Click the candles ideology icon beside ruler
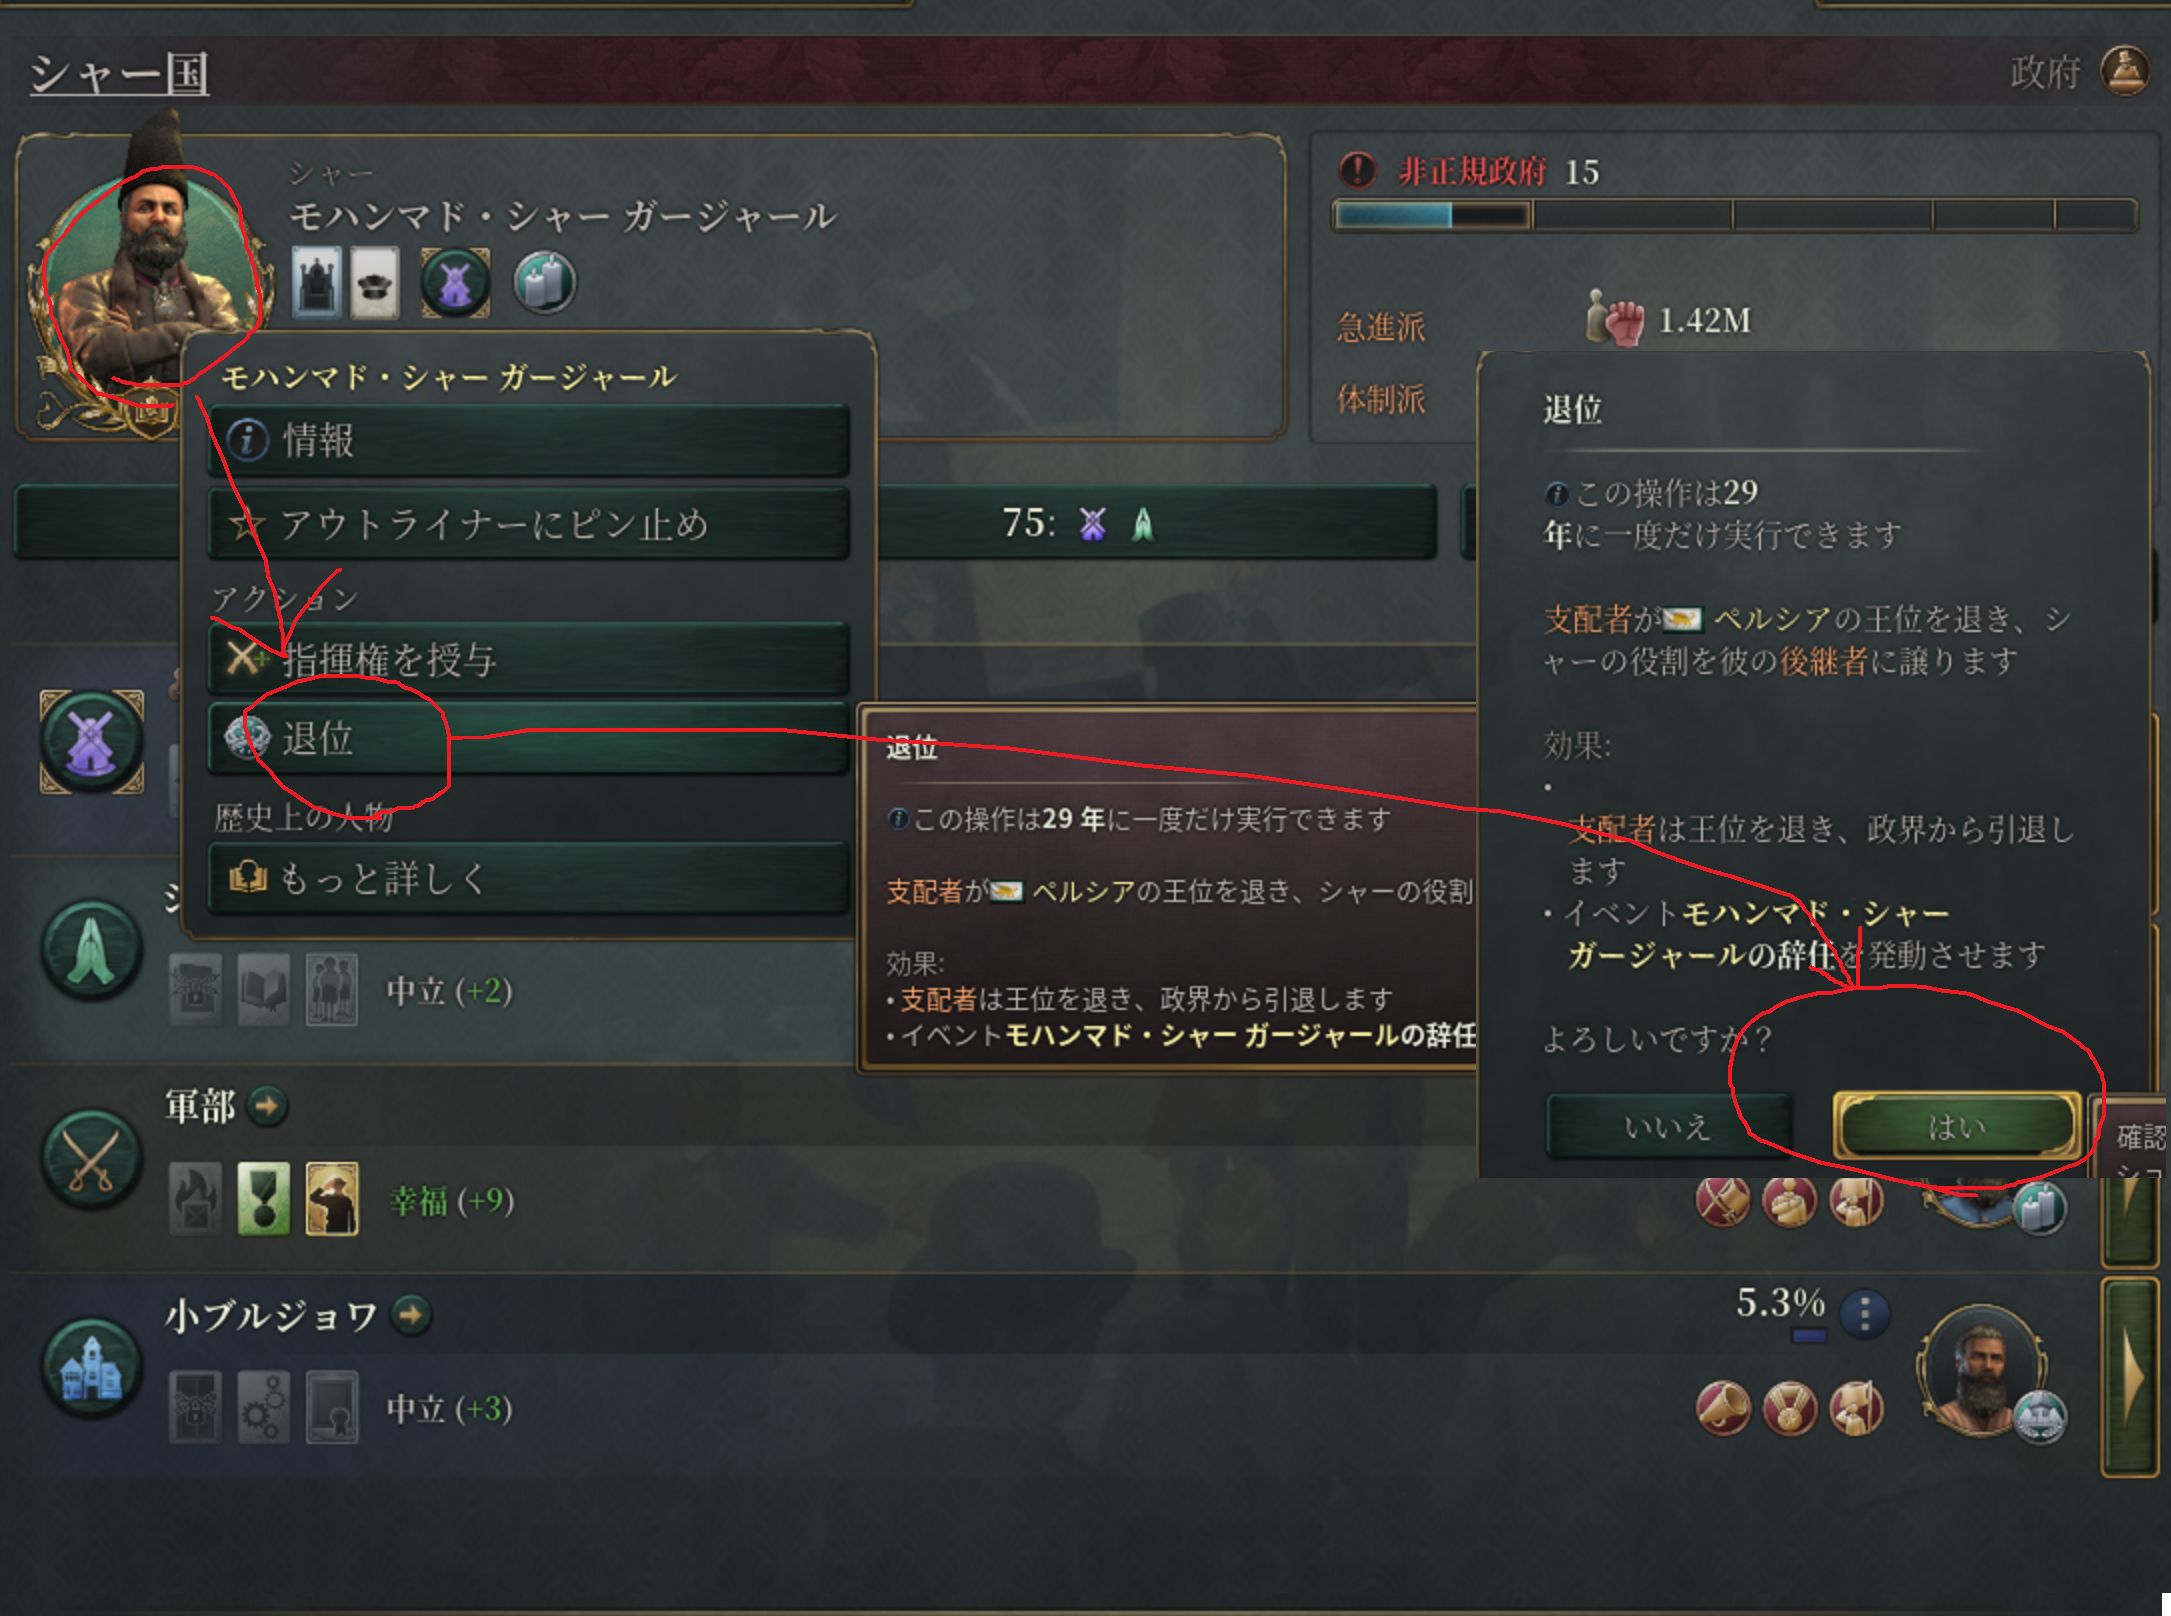2171x1616 pixels. click(x=544, y=282)
